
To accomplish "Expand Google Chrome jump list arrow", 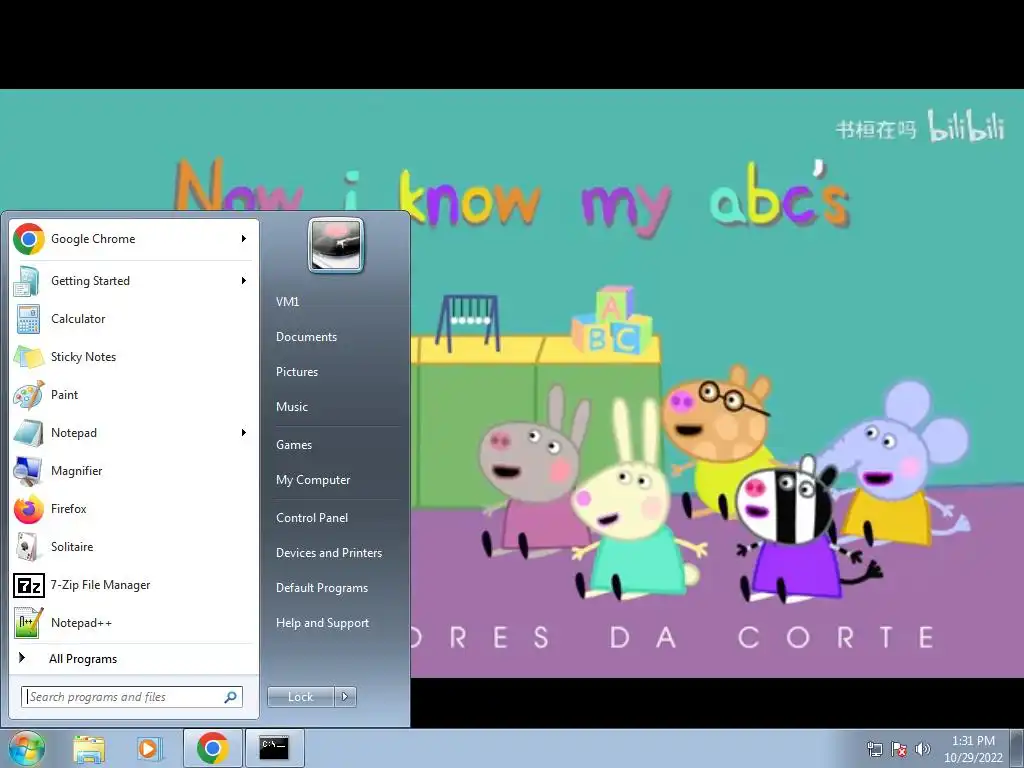I will [x=244, y=239].
